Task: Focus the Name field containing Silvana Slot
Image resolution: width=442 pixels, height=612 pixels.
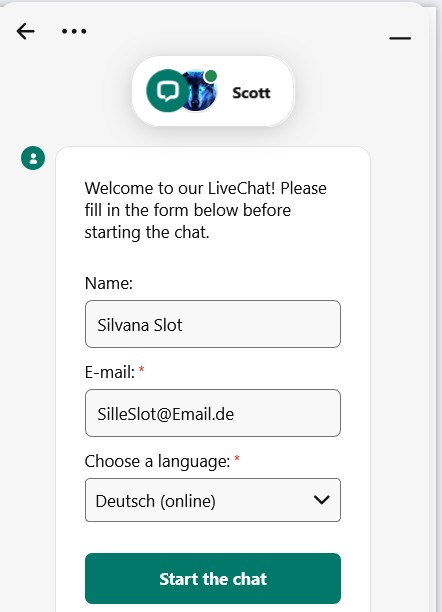Action: 213,324
